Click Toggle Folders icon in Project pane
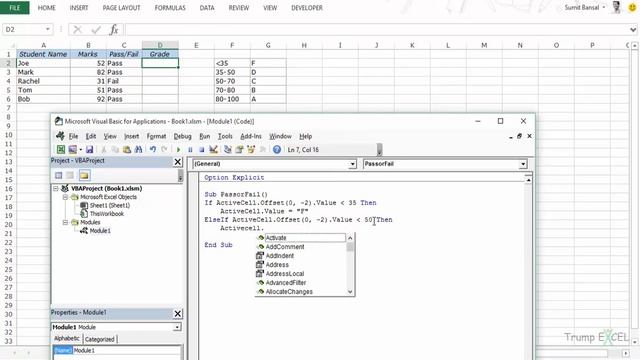The width and height of the screenshot is (640, 360). click(x=84, y=176)
